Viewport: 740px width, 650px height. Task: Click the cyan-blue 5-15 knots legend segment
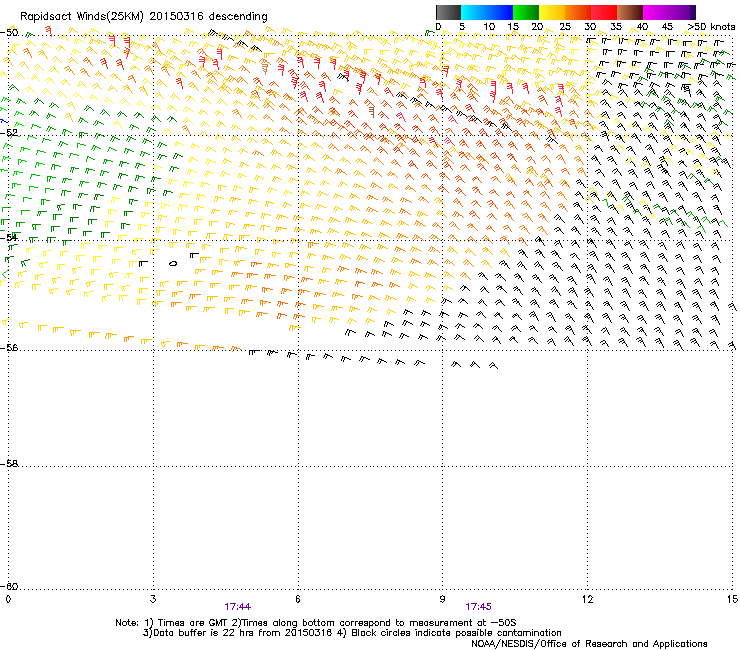487,12
